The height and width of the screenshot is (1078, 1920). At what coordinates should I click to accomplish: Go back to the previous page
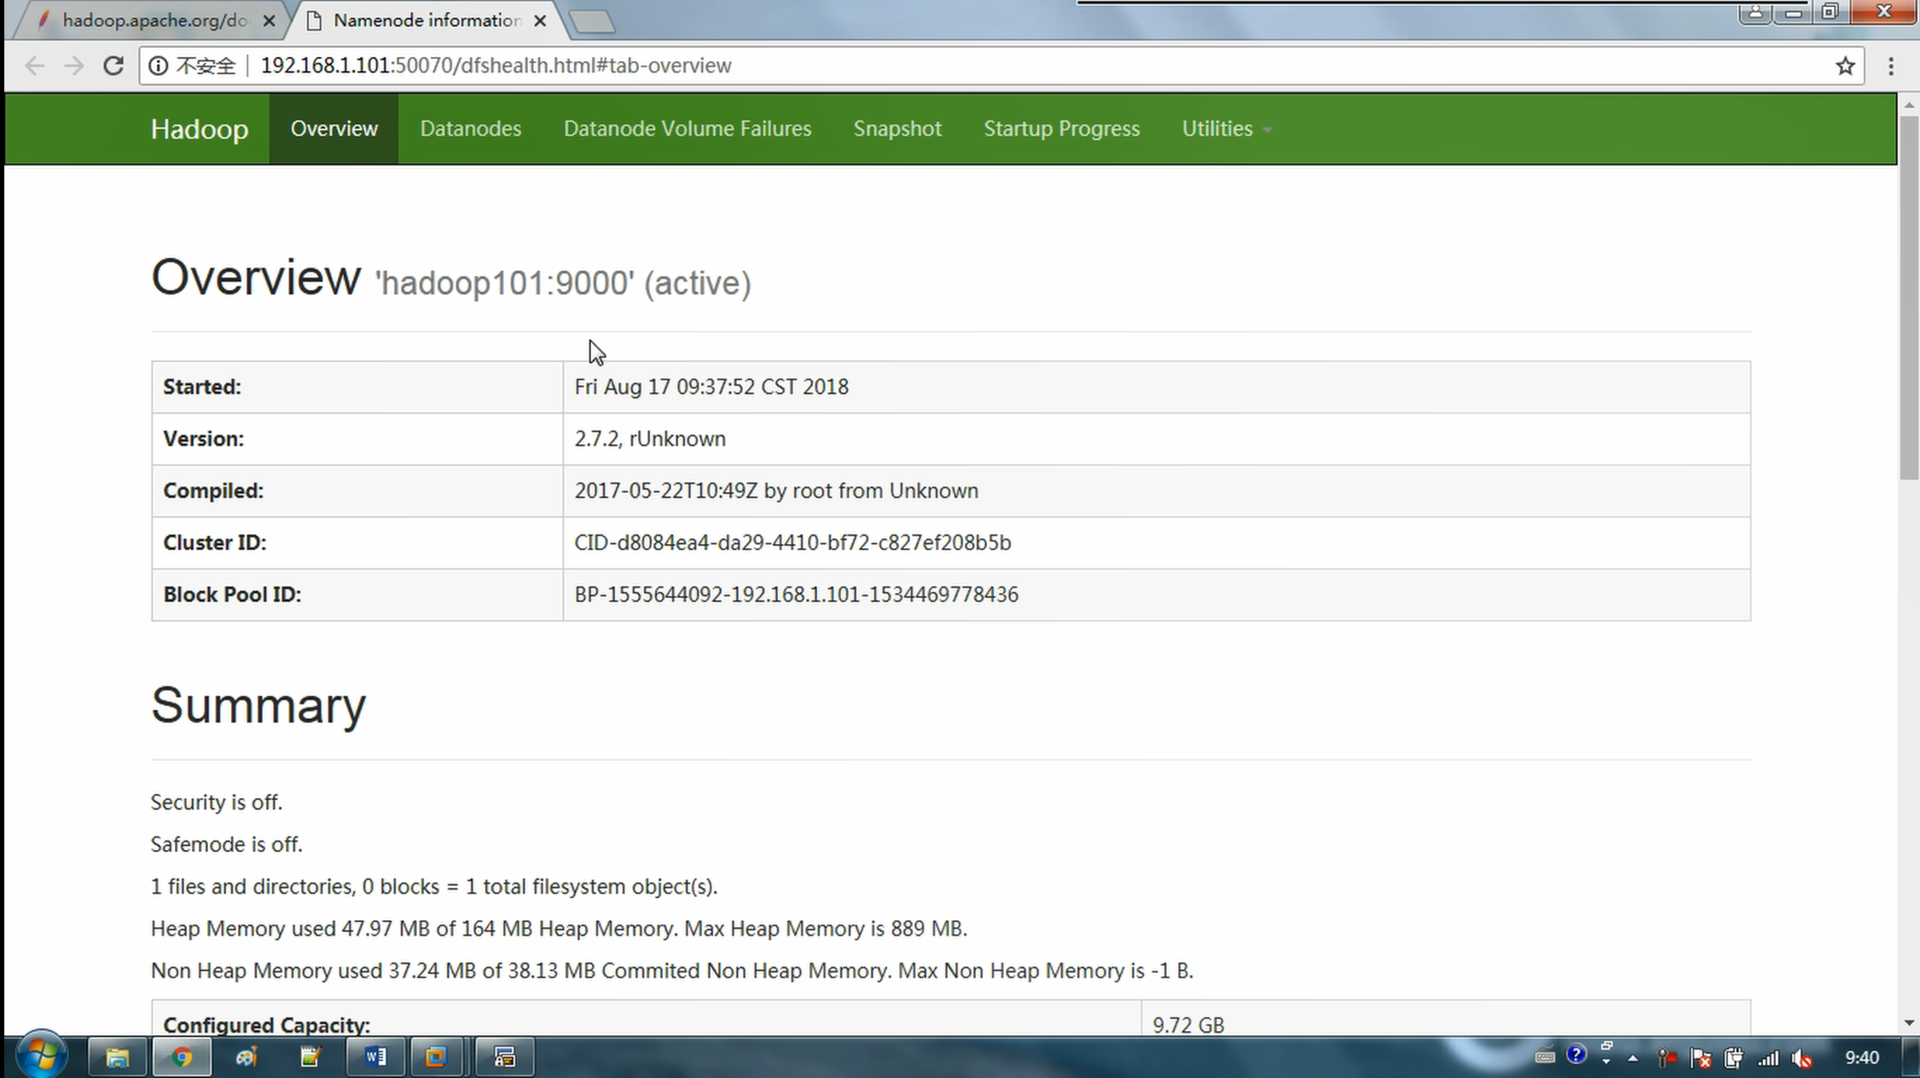[x=35, y=66]
